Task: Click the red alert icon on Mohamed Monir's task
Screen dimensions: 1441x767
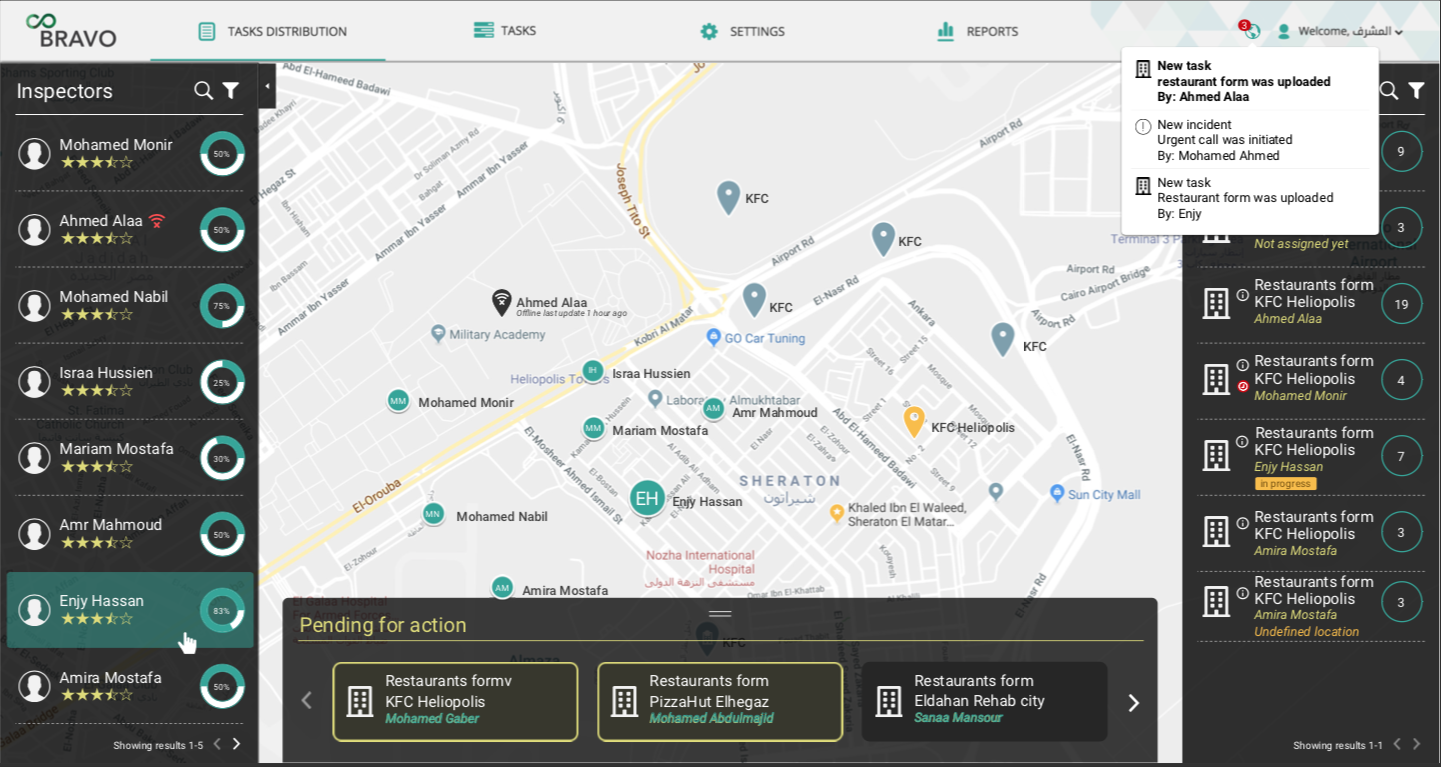Action: [x=1243, y=386]
